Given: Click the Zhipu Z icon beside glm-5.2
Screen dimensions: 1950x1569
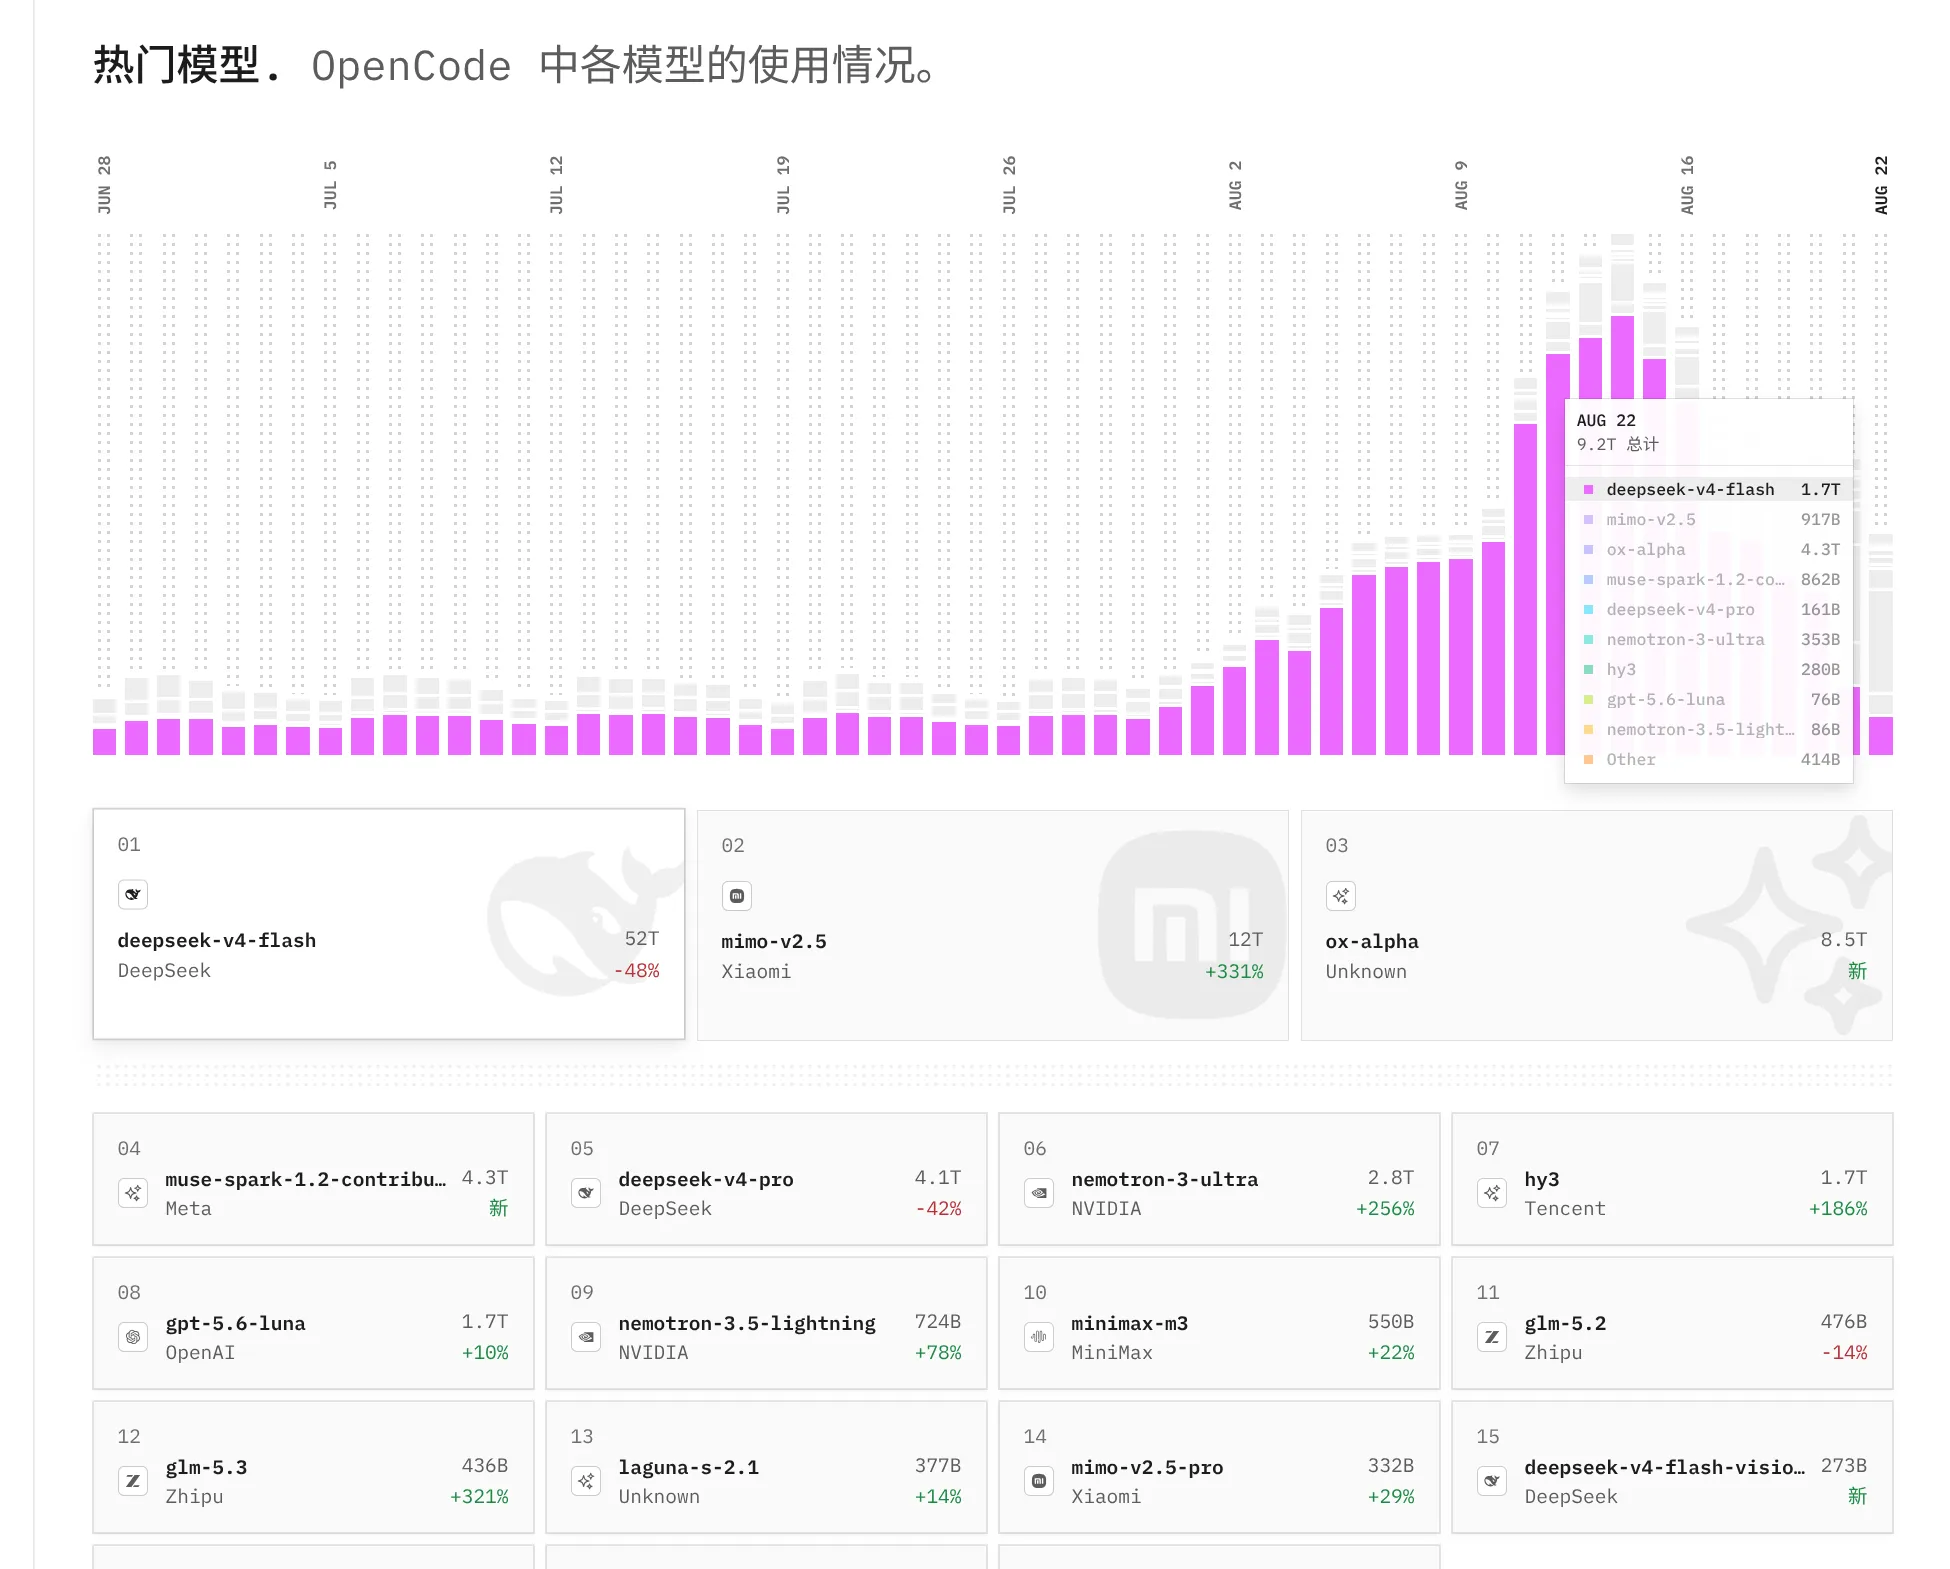Looking at the screenshot, I should tap(1492, 1337).
